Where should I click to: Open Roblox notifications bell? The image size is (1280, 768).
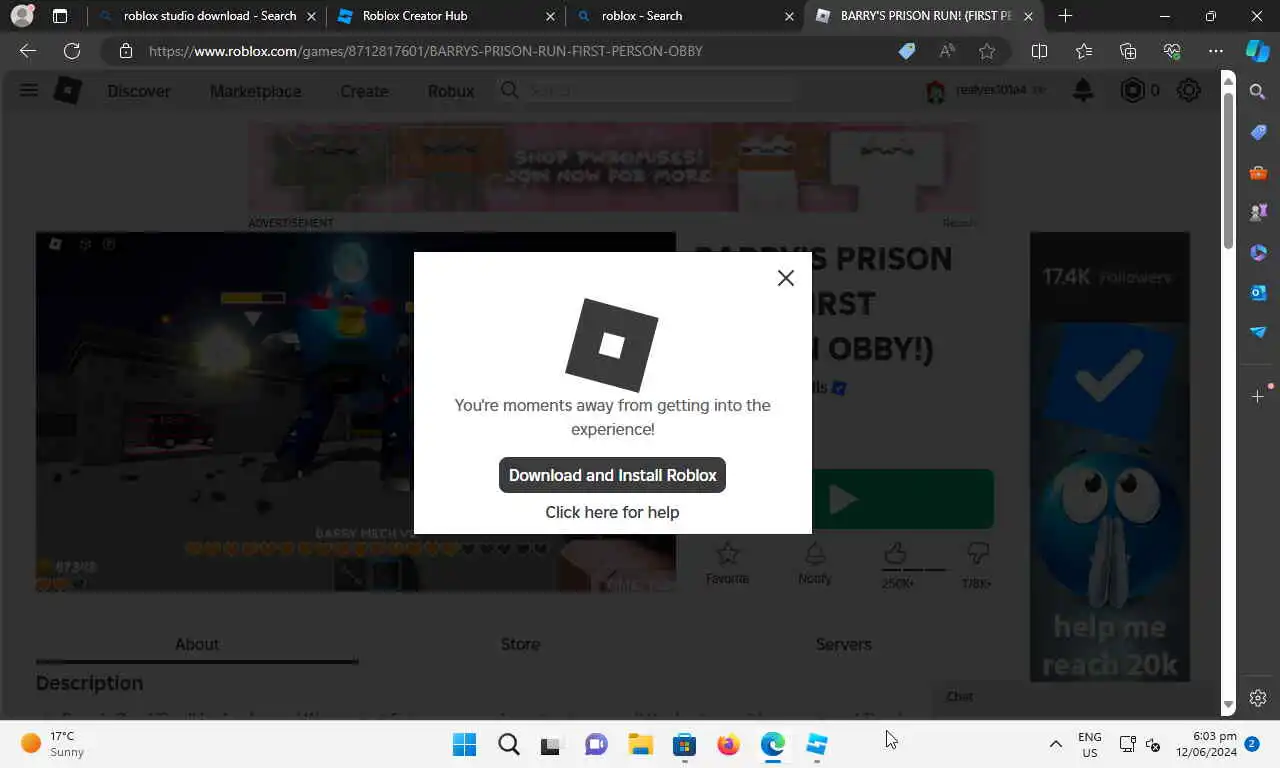[1083, 90]
